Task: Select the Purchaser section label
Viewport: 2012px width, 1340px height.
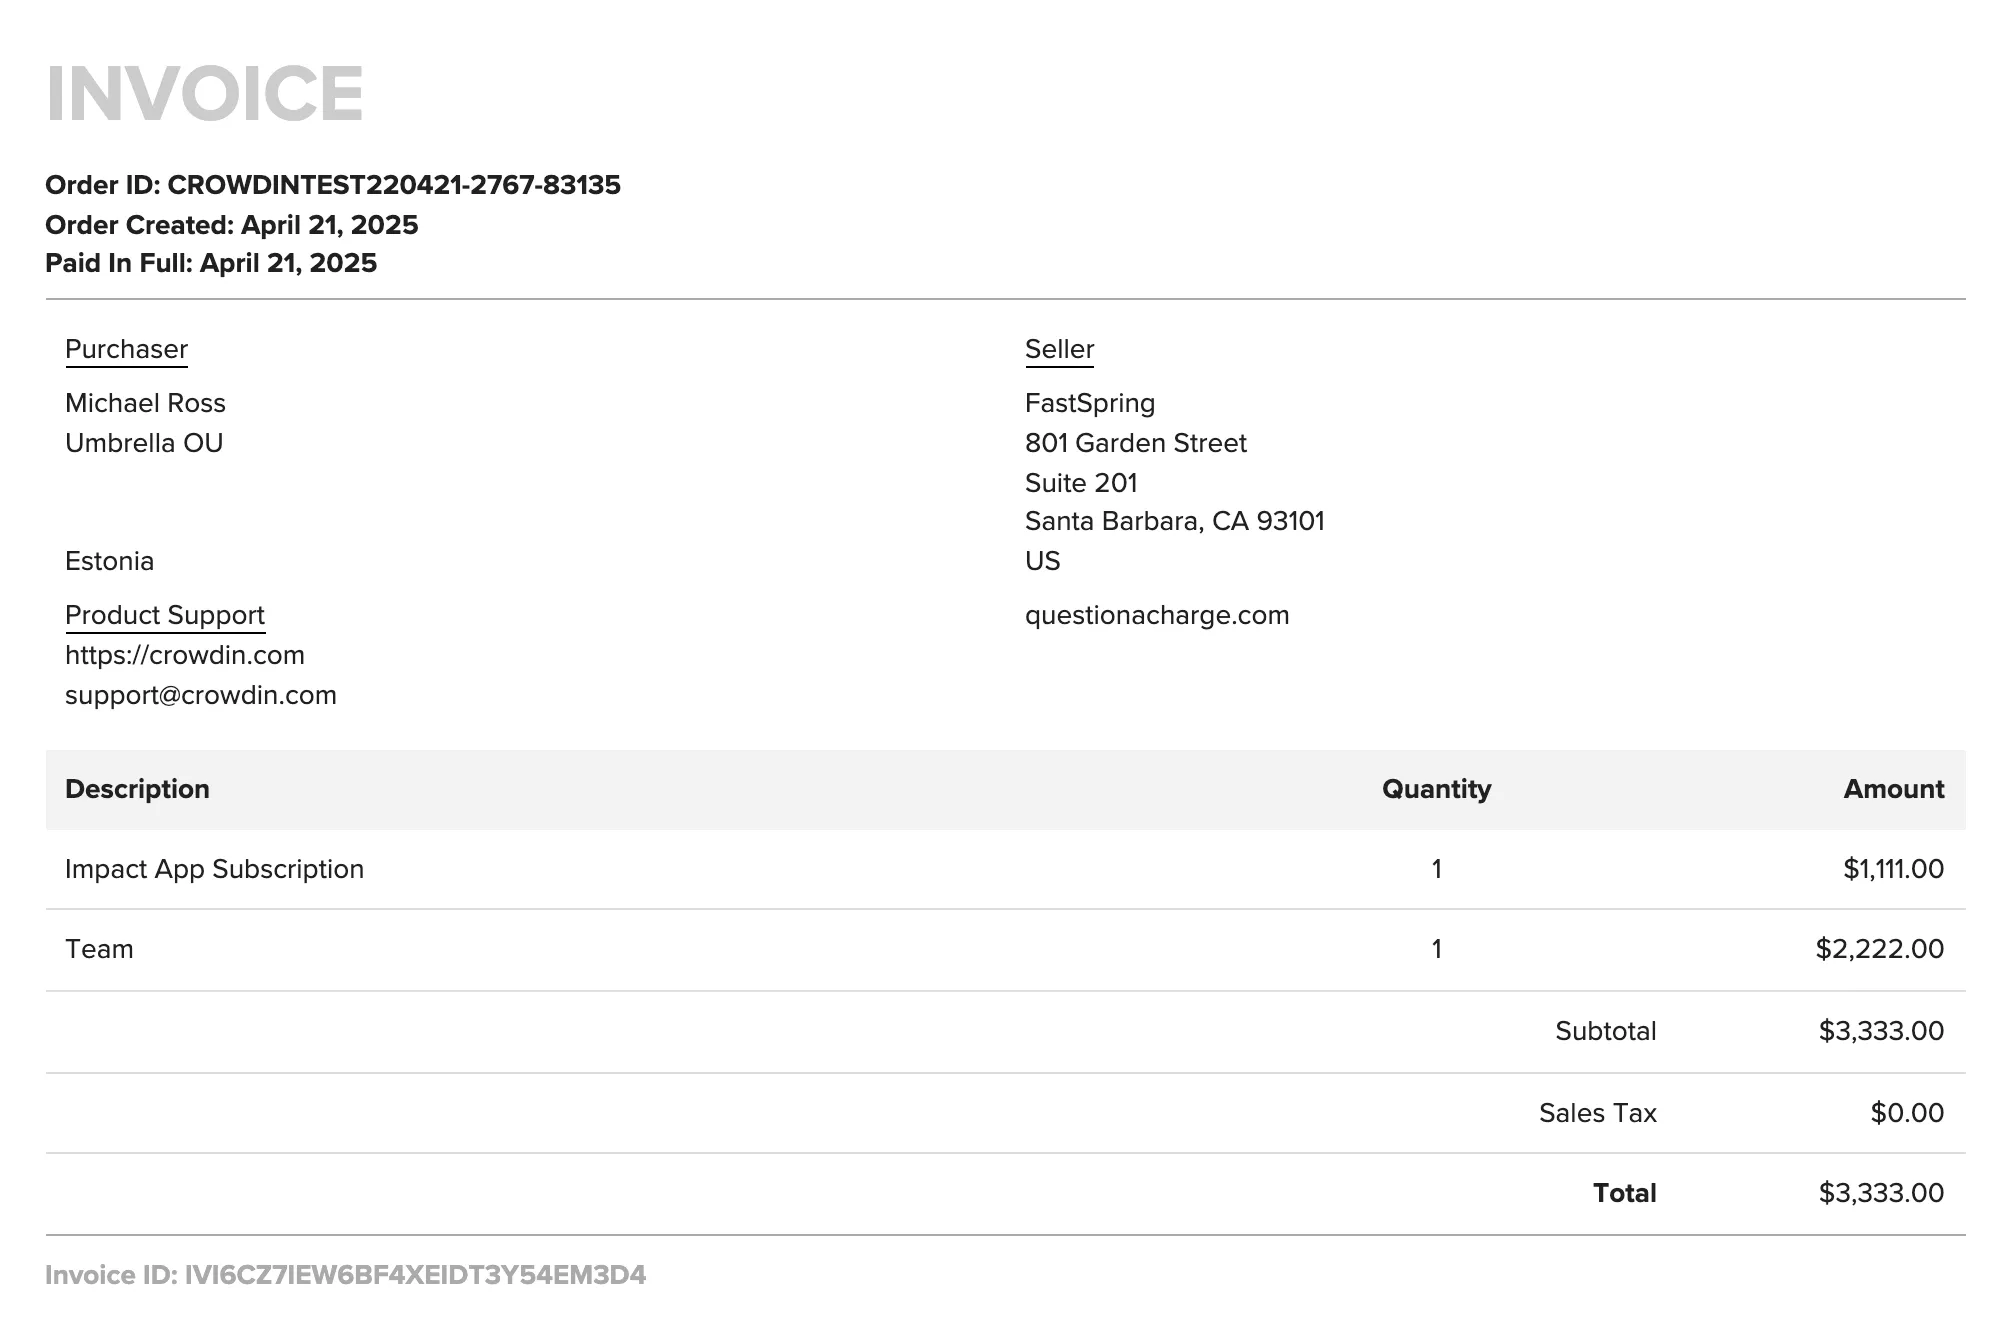Action: tap(125, 349)
